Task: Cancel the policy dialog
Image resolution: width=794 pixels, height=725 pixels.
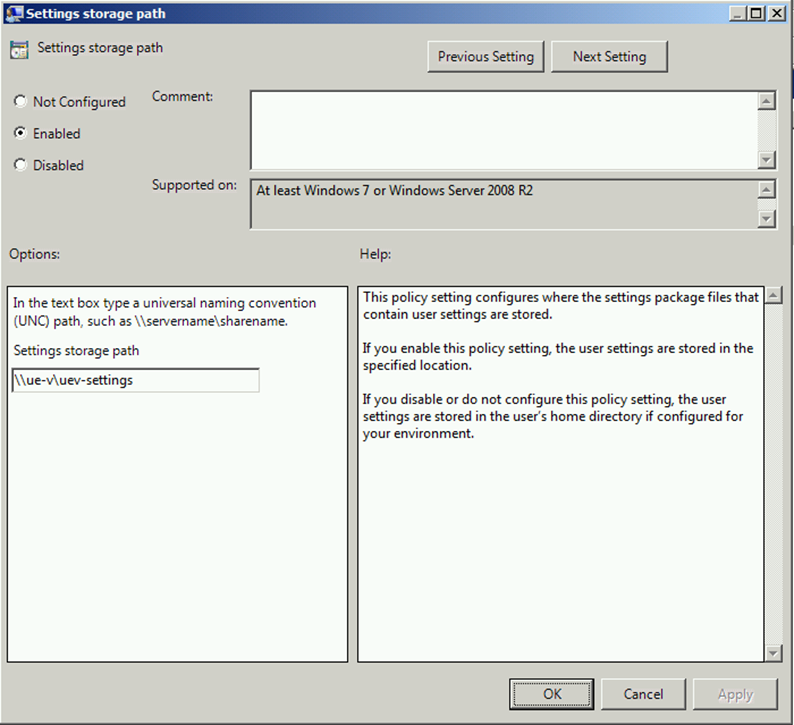Action: (643, 694)
